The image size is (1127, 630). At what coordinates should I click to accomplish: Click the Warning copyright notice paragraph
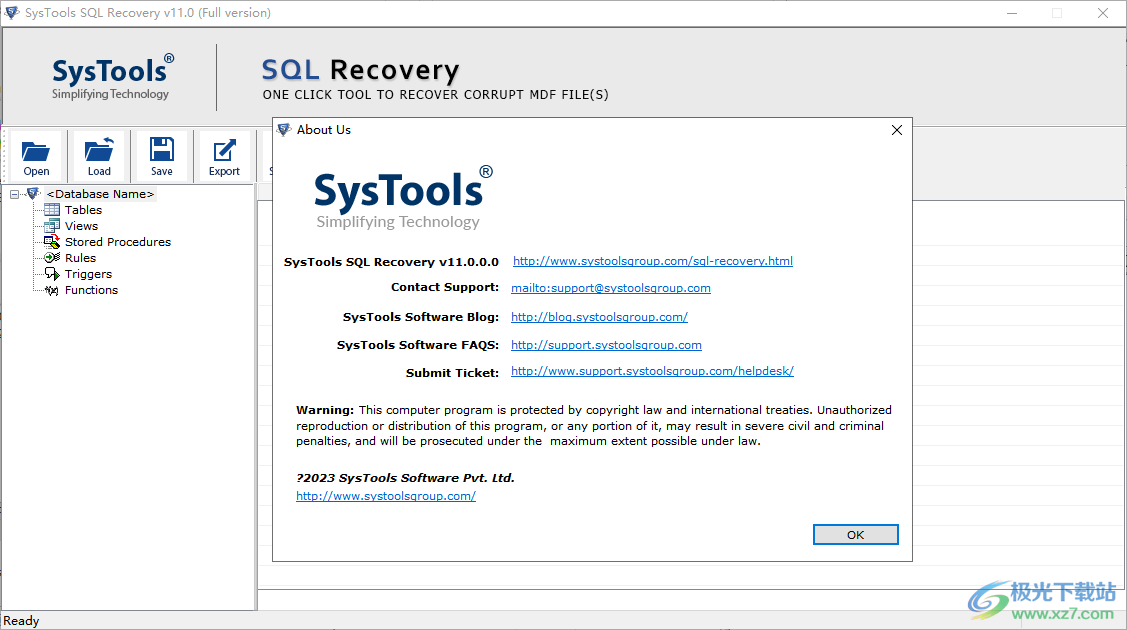(x=594, y=425)
